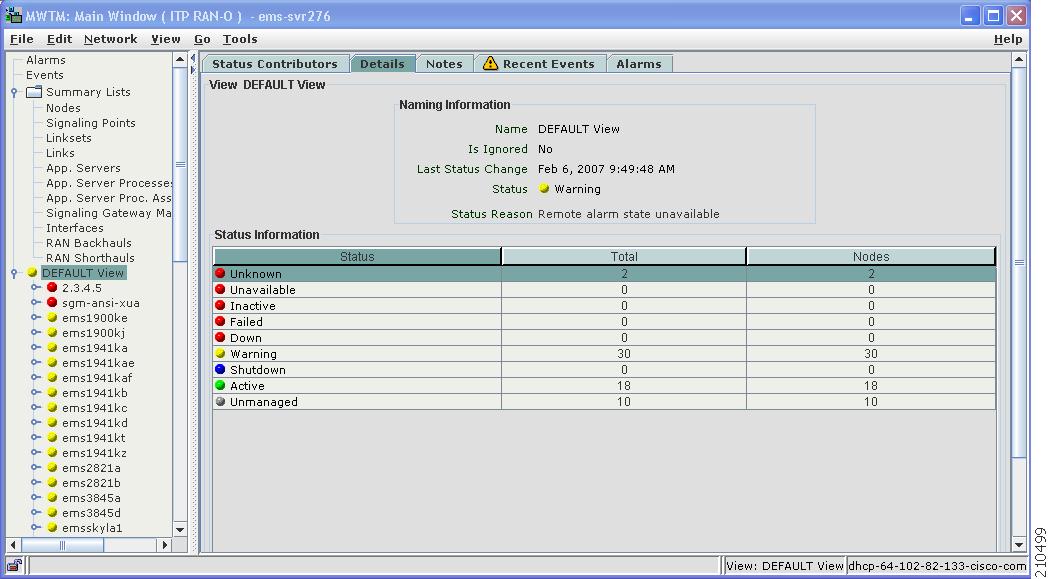Click the yellow status ball beside ems3845d
Viewport: 1048px width, 579px height.
click(52, 513)
